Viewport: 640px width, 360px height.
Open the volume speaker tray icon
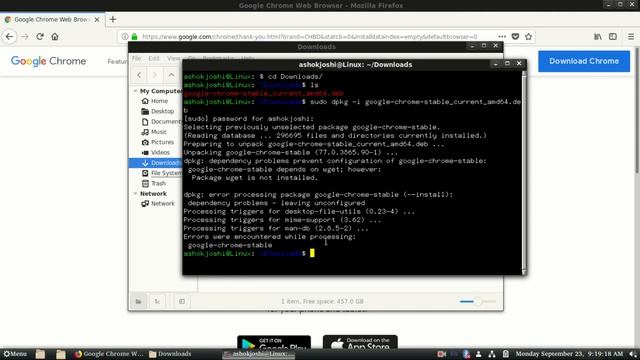point(633,354)
